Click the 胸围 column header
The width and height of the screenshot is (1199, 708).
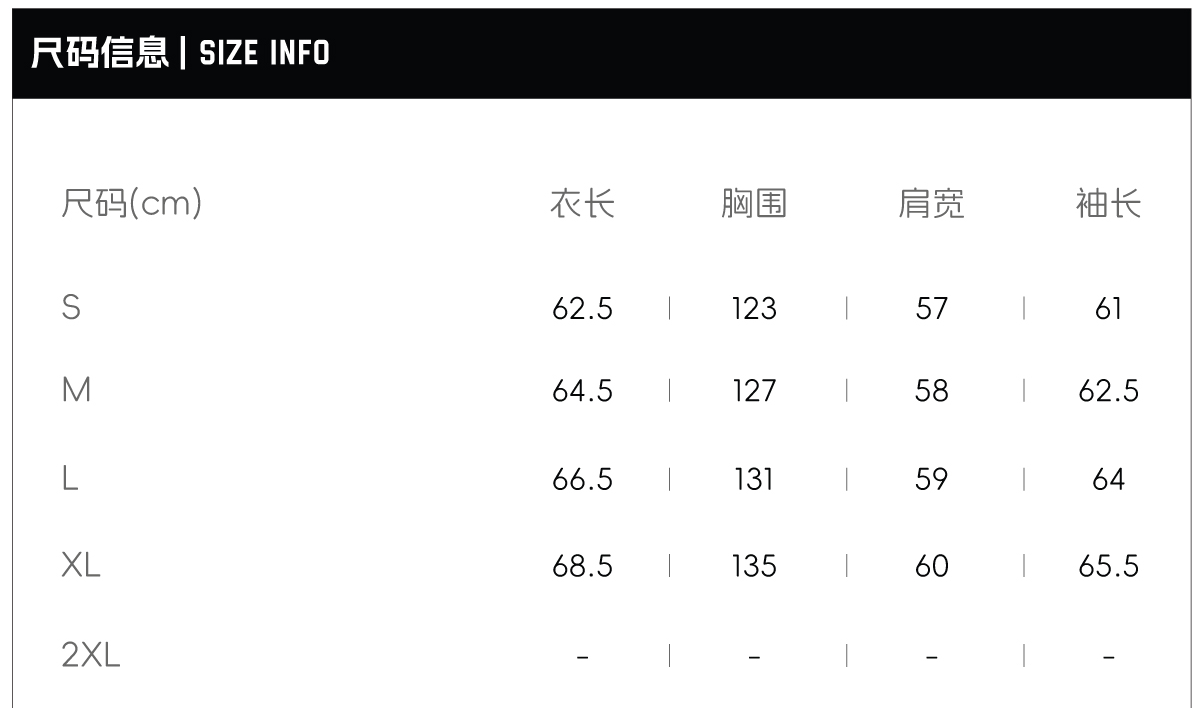click(x=754, y=204)
